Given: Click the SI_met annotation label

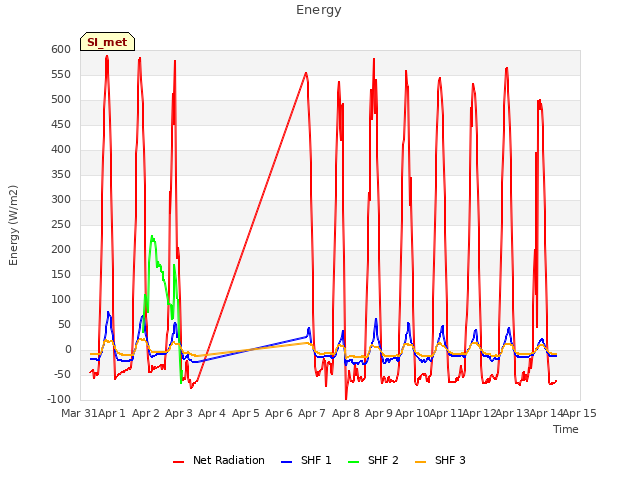Looking at the screenshot, I should coord(107,42).
